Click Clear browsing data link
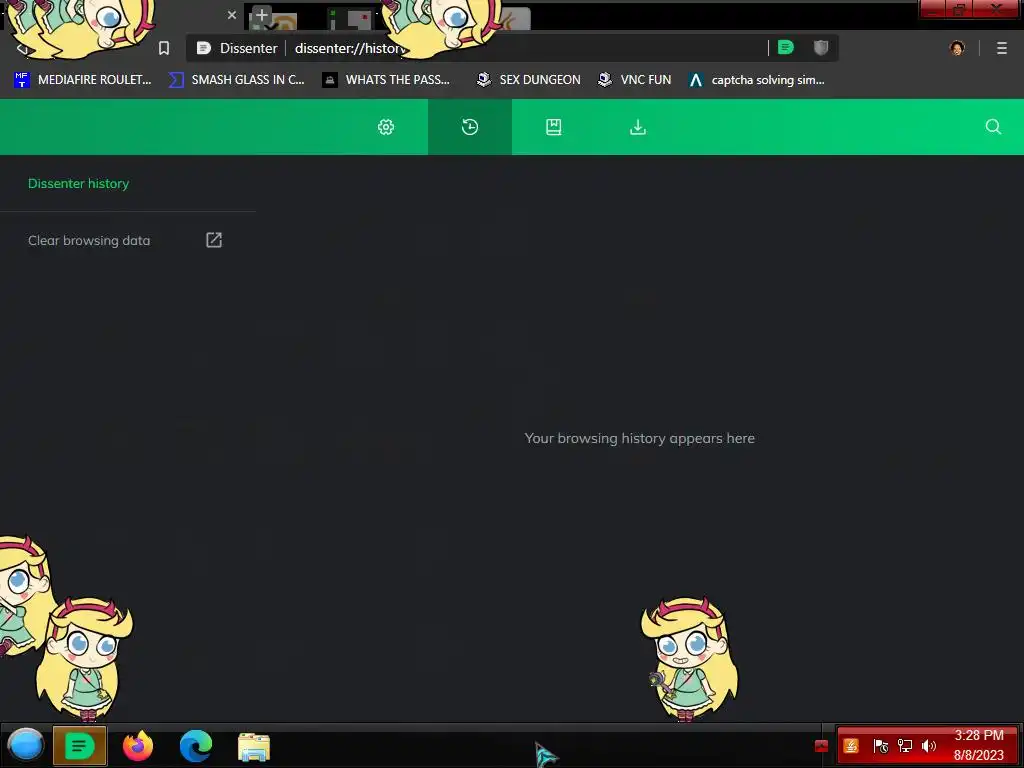The width and height of the screenshot is (1024, 768). tap(89, 240)
